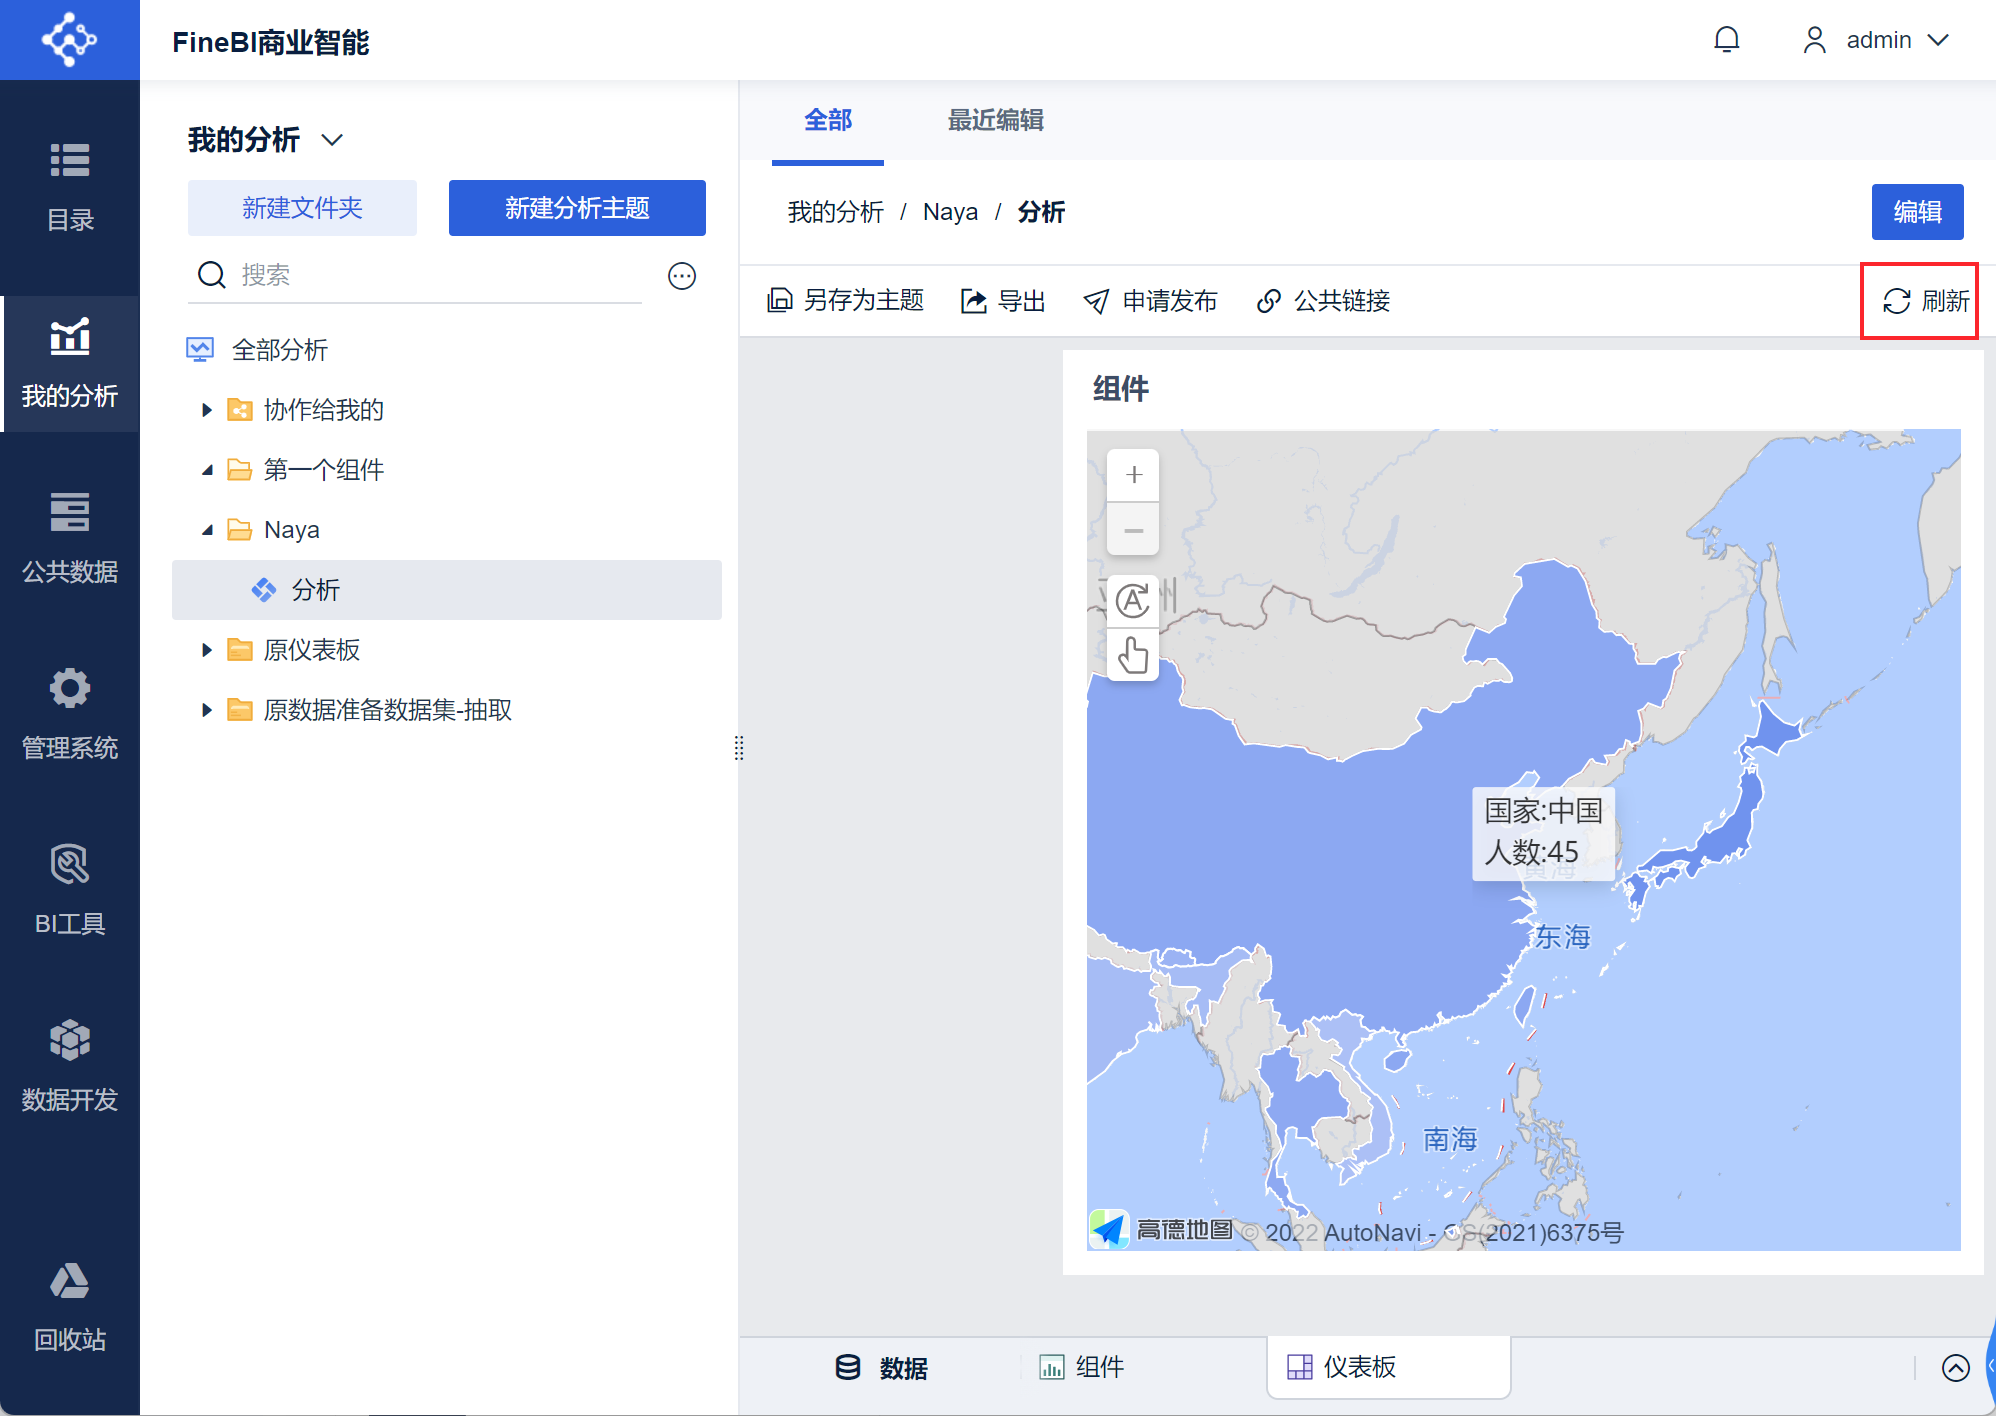Screen dimensions: 1996x1416
Task: Open the 目录 directory sidebar icon
Action: (x=70, y=185)
